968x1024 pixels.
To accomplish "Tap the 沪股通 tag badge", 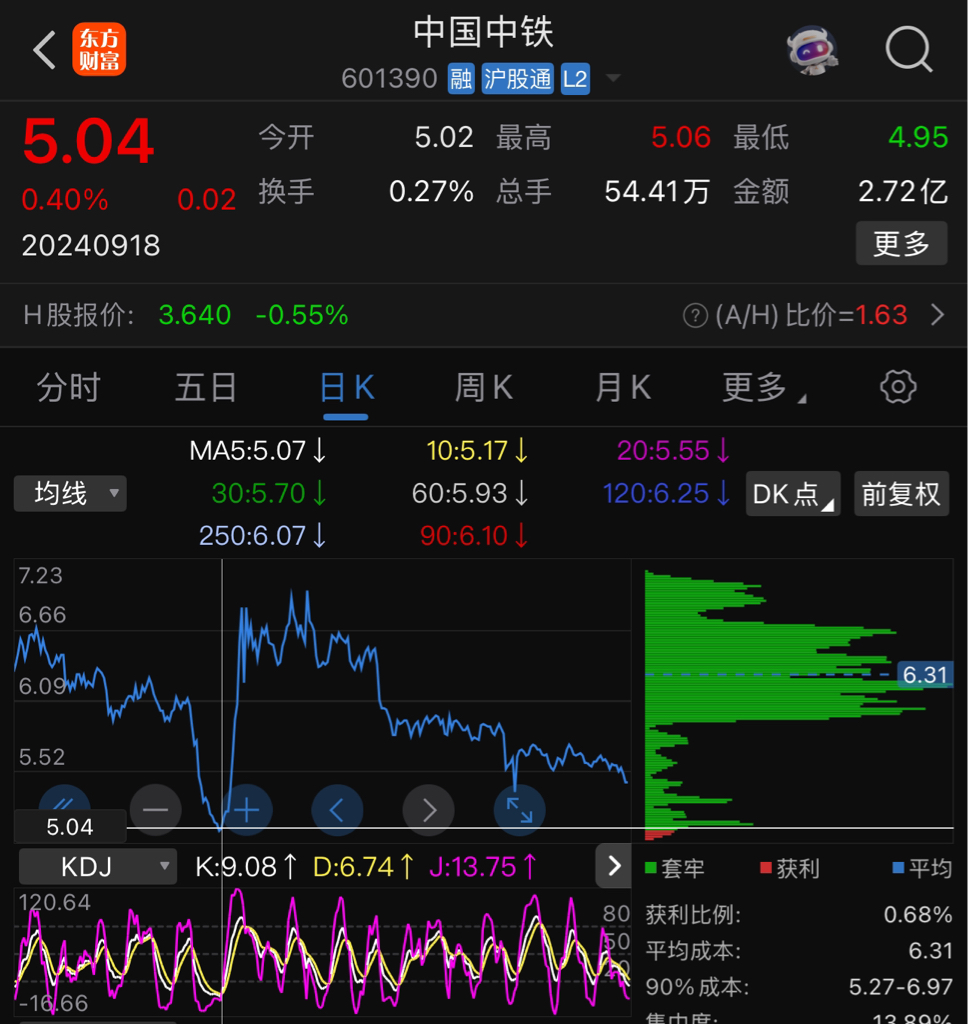I will 518,79.
